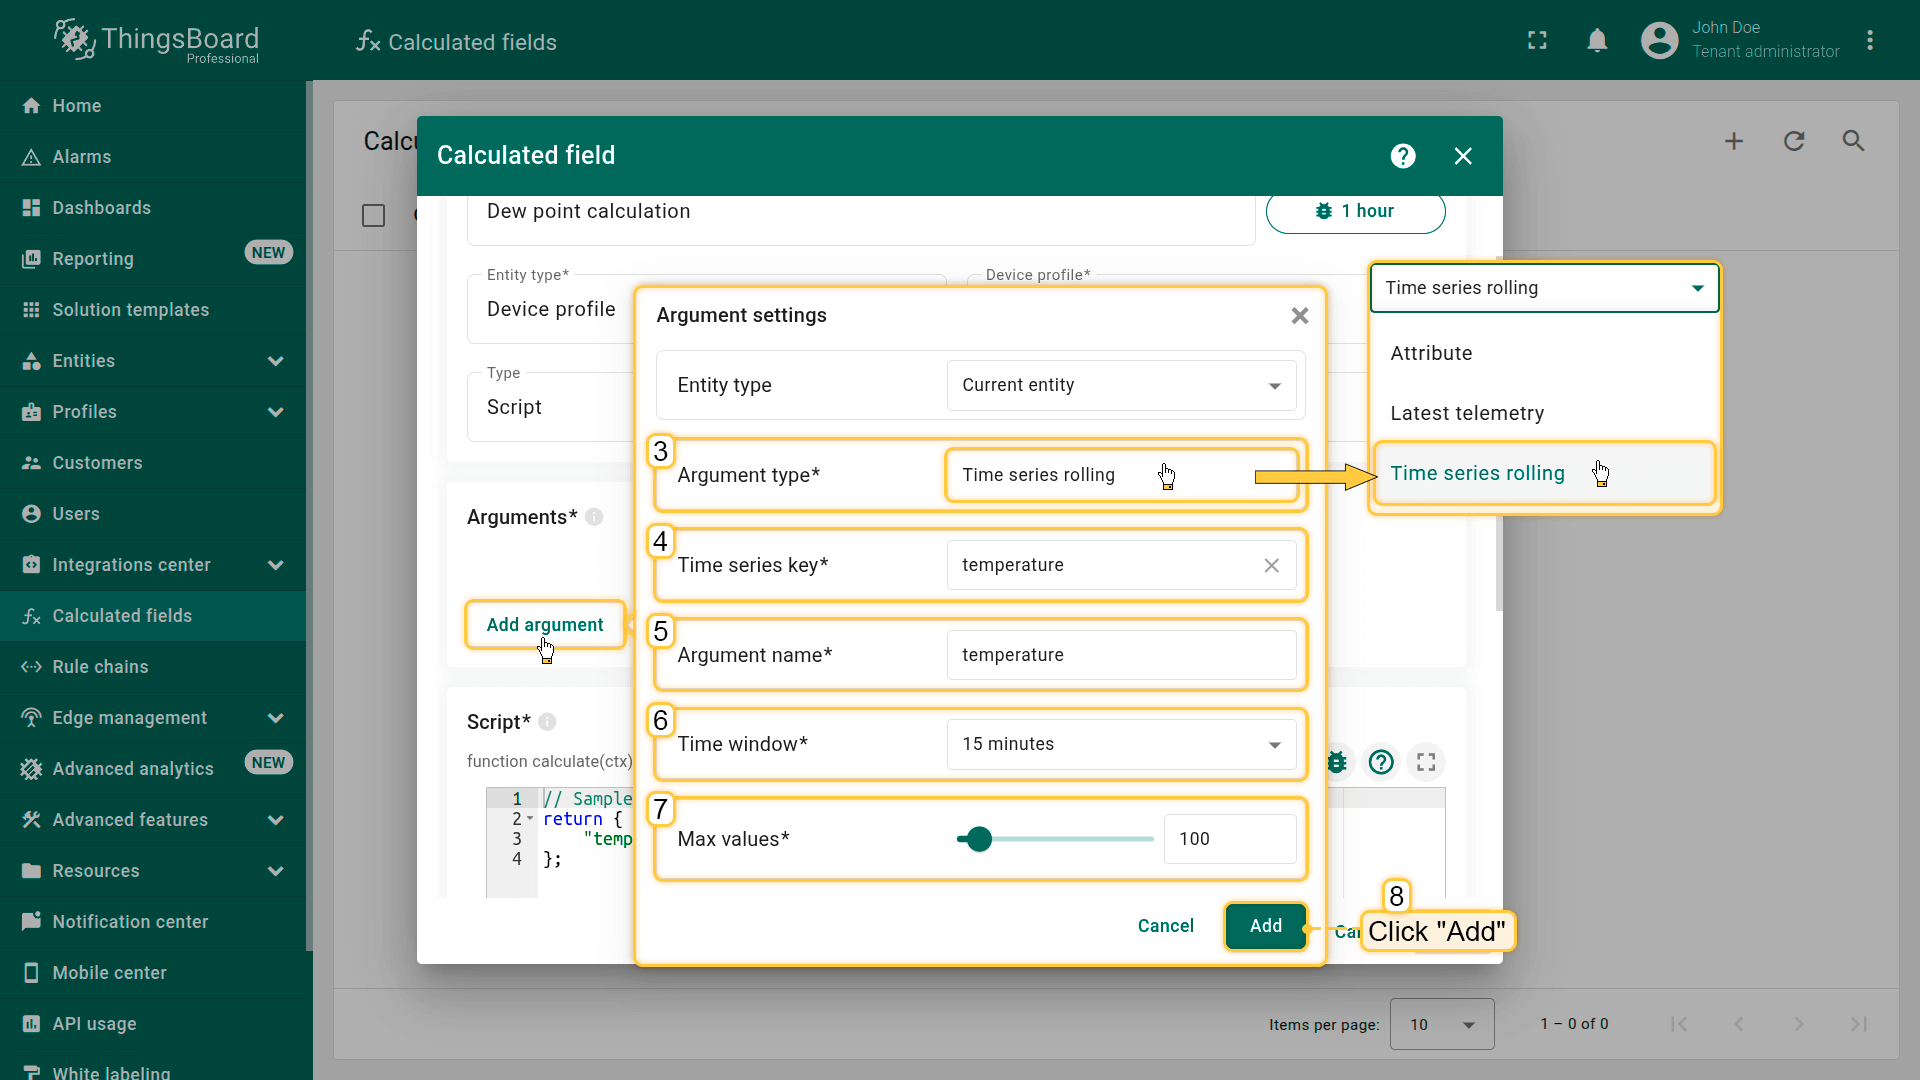Click the Add argument button
1920x1080 pixels.
pos(545,625)
